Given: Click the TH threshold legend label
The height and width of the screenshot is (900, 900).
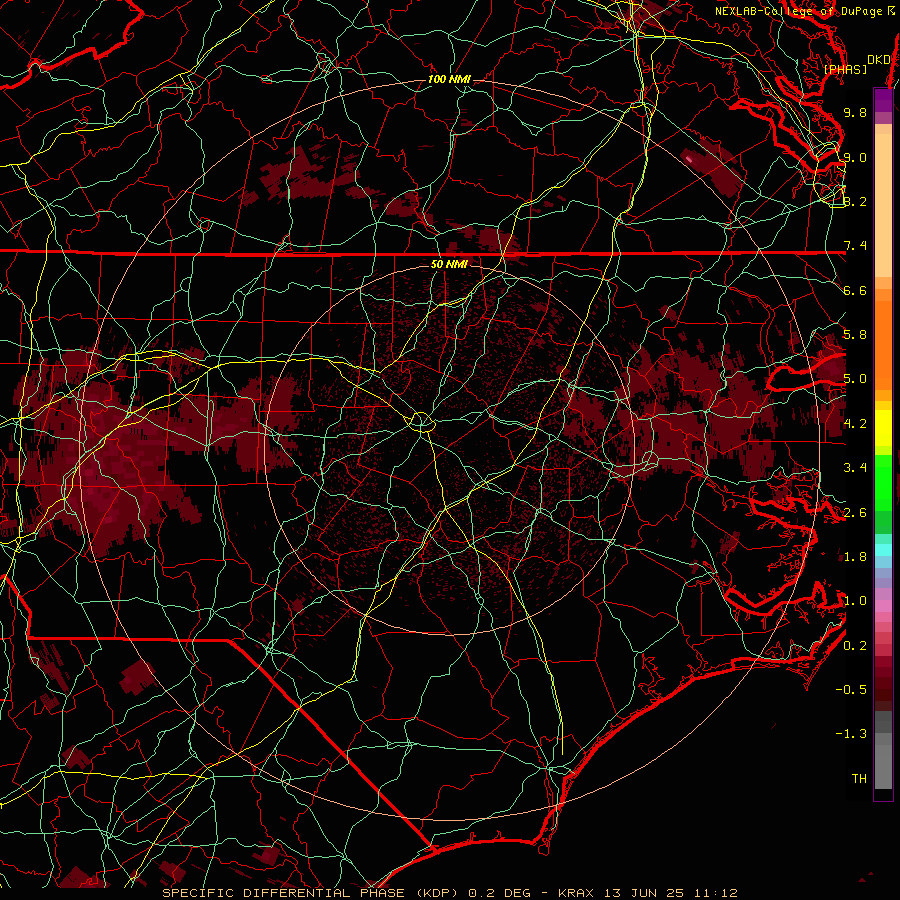Looking at the screenshot, I should coord(859,779).
